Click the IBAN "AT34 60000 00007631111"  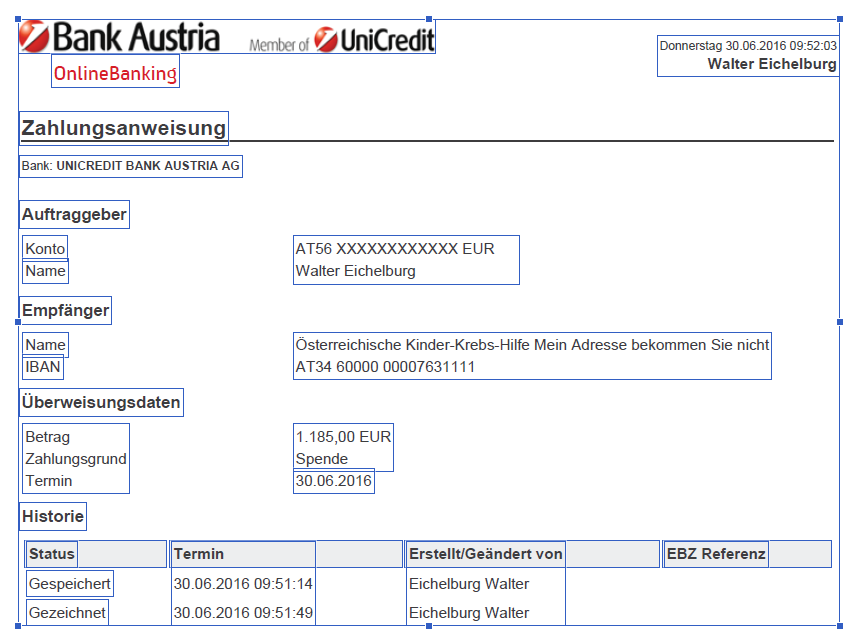click(385, 366)
